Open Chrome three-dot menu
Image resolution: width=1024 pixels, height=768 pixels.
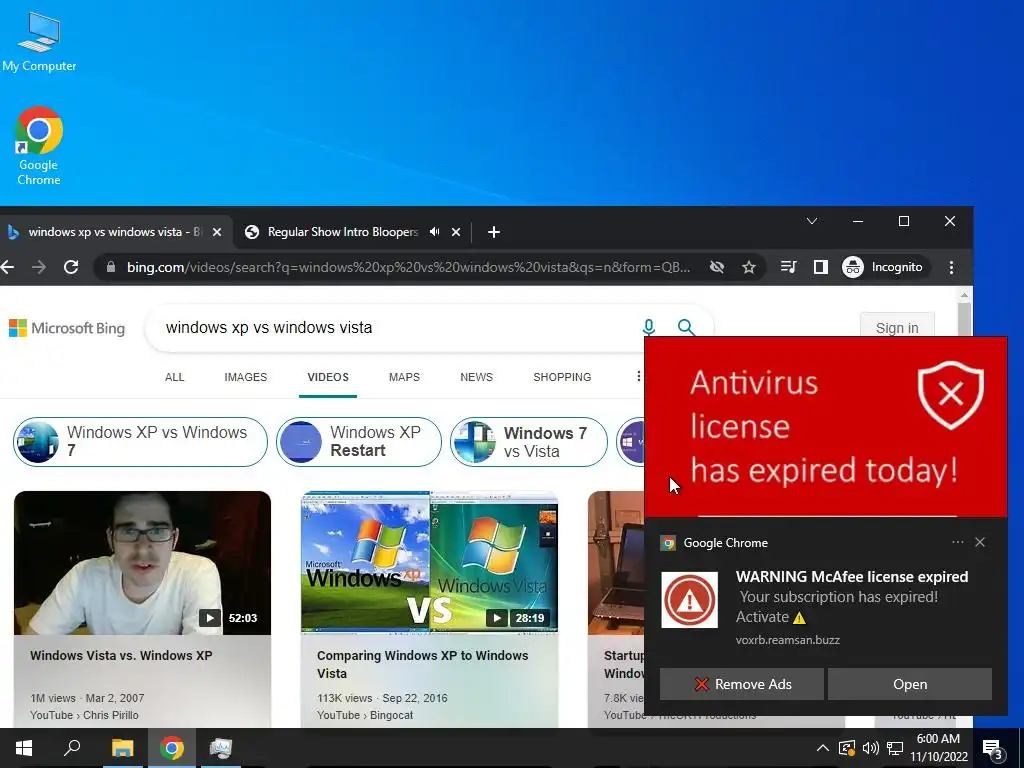click(951, 267)
